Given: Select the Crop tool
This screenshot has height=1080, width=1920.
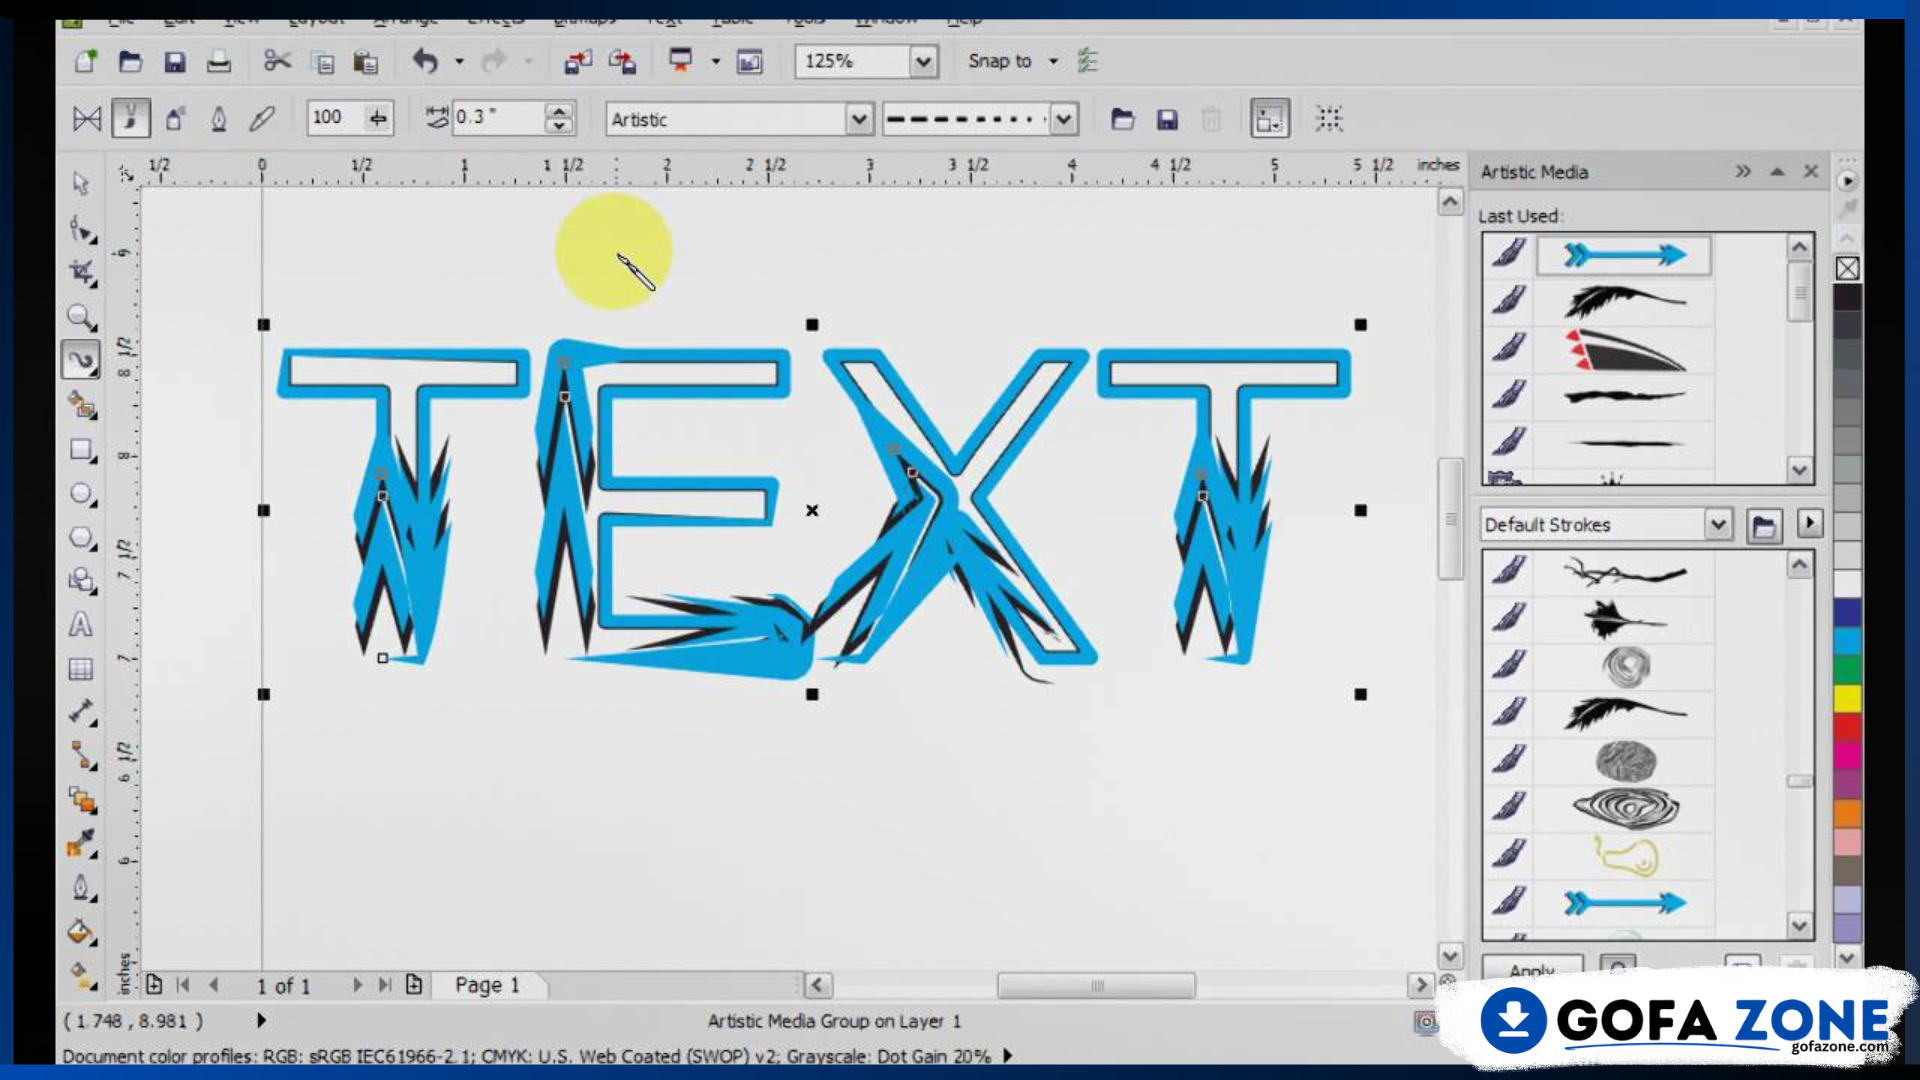Looking at the screenshot, I should click(x=81, y=272).
